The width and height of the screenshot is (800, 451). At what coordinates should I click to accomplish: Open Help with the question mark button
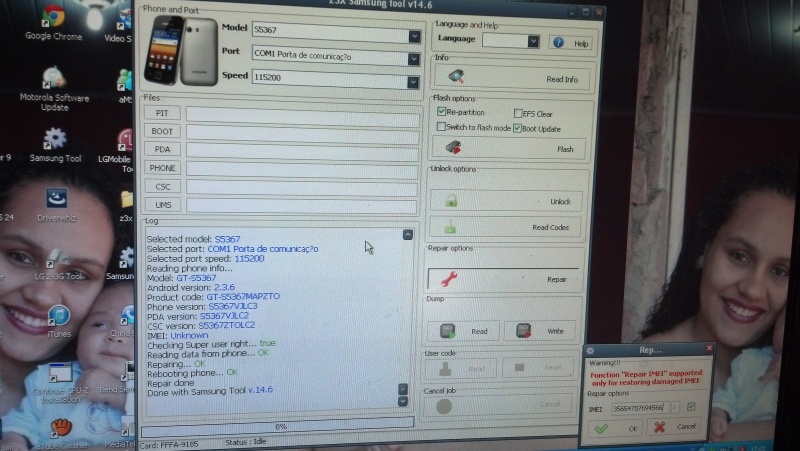pos(571,43)
